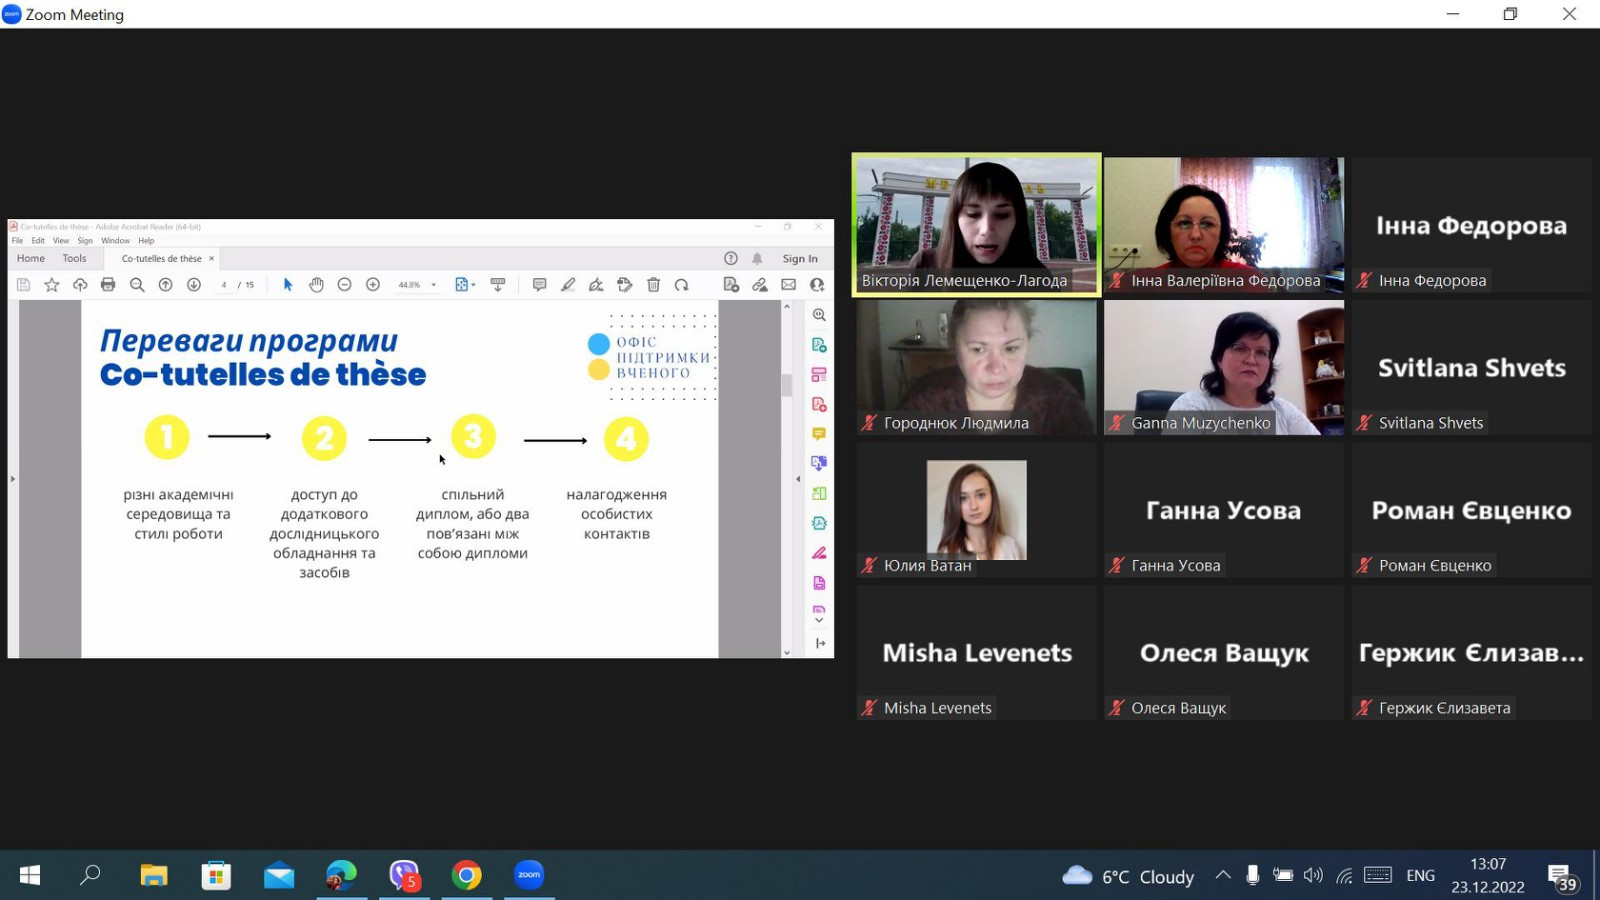Open the View menu in Acrobat
This screenshot has width=1600, height=900.
[61, 241]
